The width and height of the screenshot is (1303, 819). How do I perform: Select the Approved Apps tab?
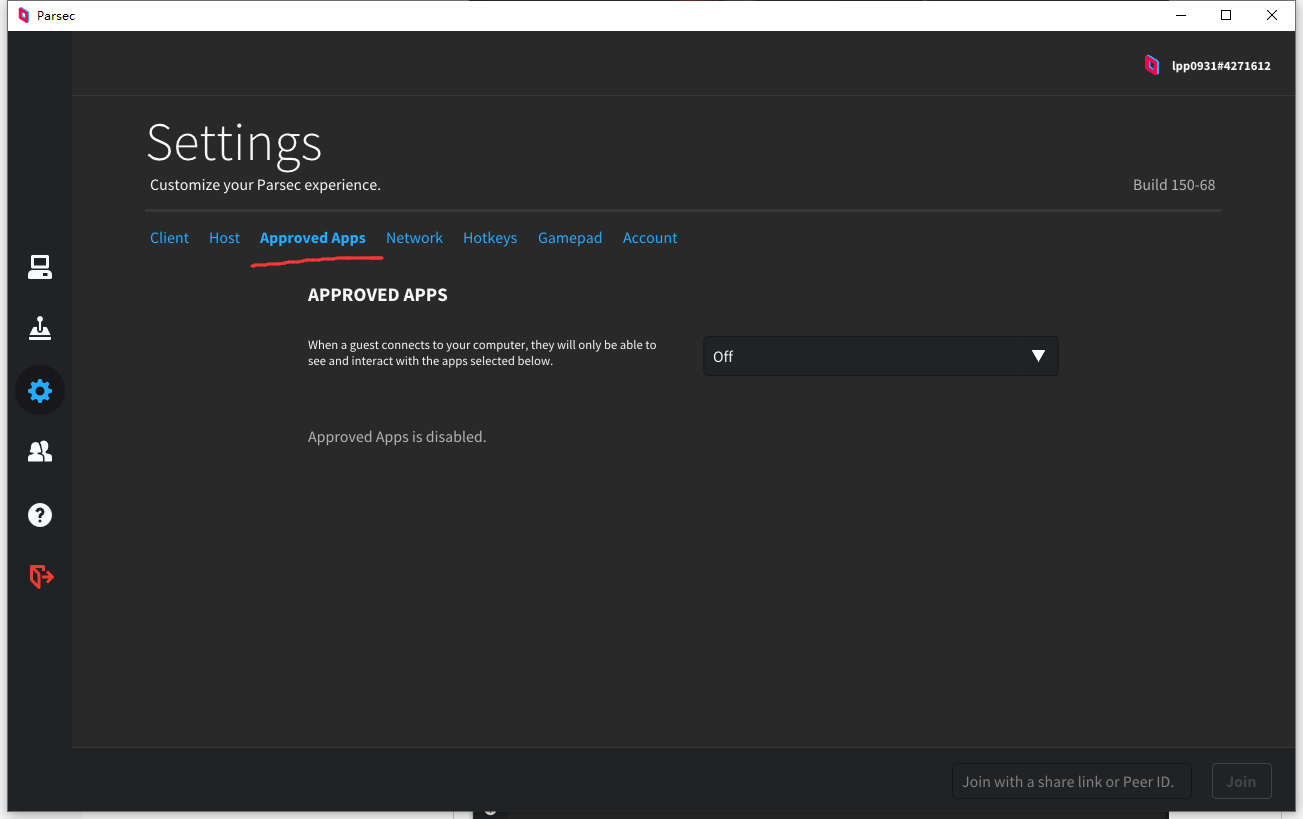pos(312,238)
